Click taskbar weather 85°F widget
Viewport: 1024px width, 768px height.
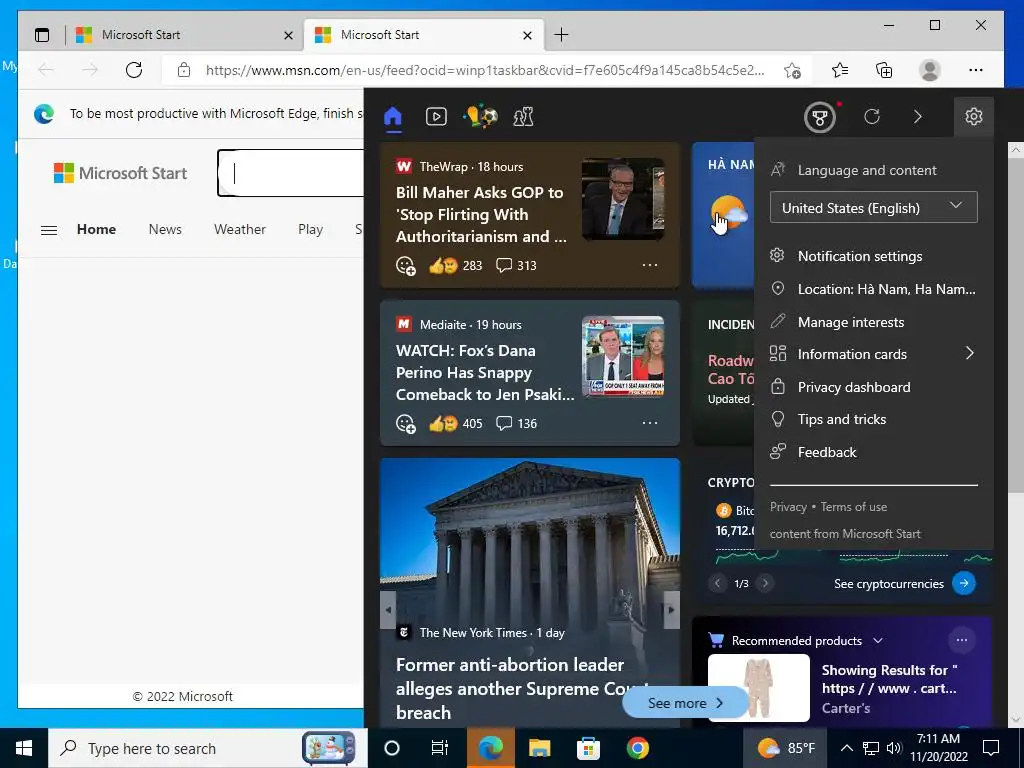[787, 748]
